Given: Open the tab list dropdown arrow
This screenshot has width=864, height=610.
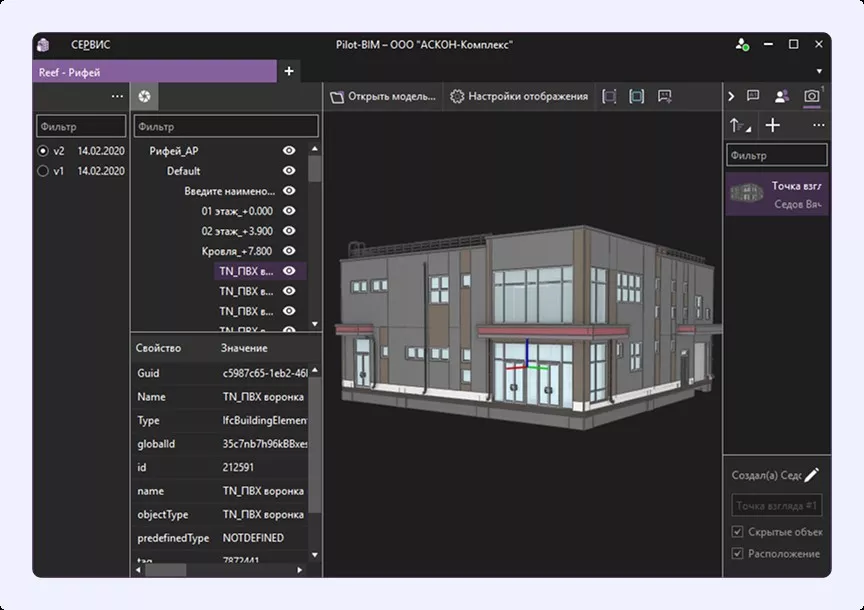Looking at the screenshot, I should click(x=819, y=72).
